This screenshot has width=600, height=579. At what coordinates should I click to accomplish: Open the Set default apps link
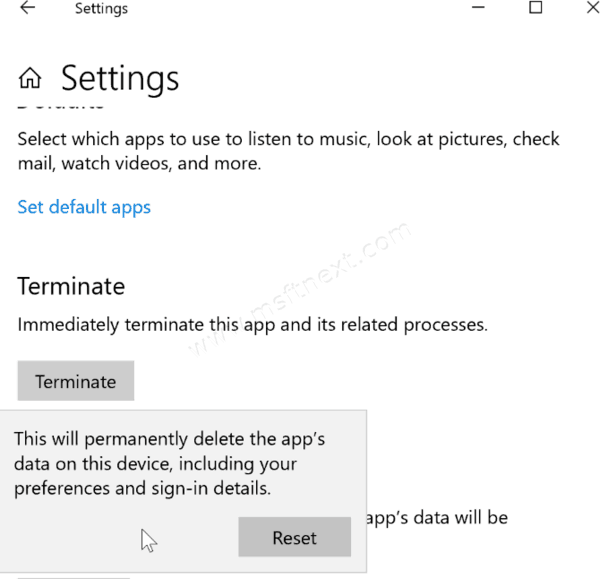(84, 208)
